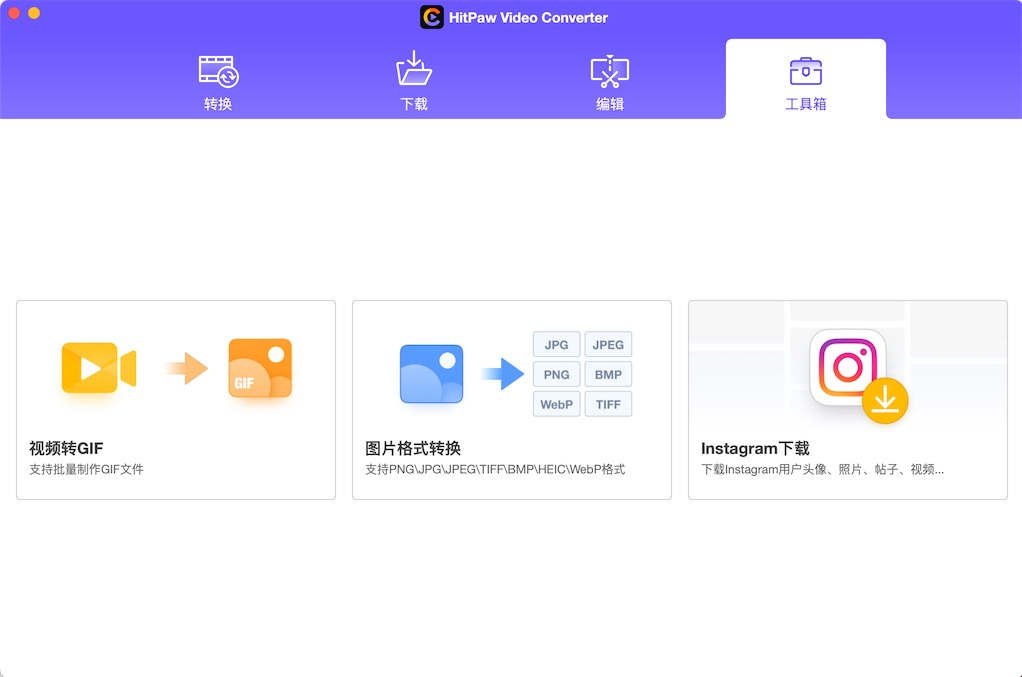Click the Instagram logo icon

click(847, 367)
